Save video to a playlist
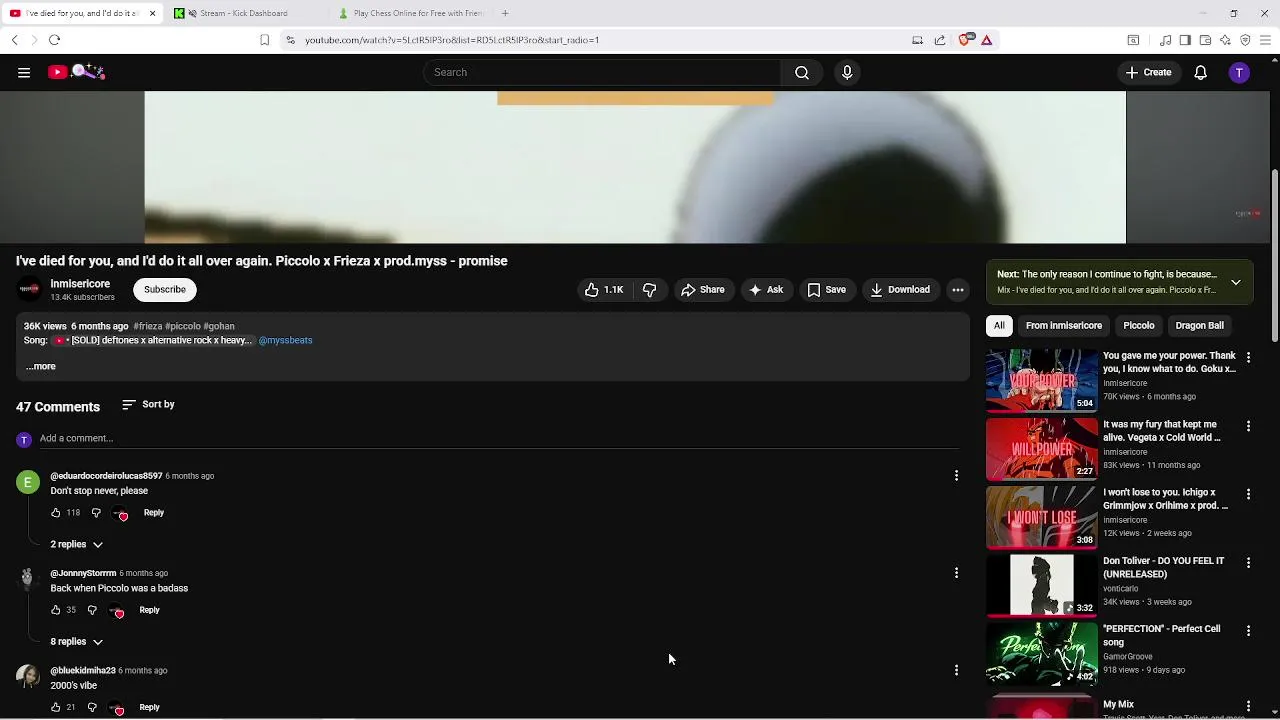The image size is (1280, 720). pos(827,290)
